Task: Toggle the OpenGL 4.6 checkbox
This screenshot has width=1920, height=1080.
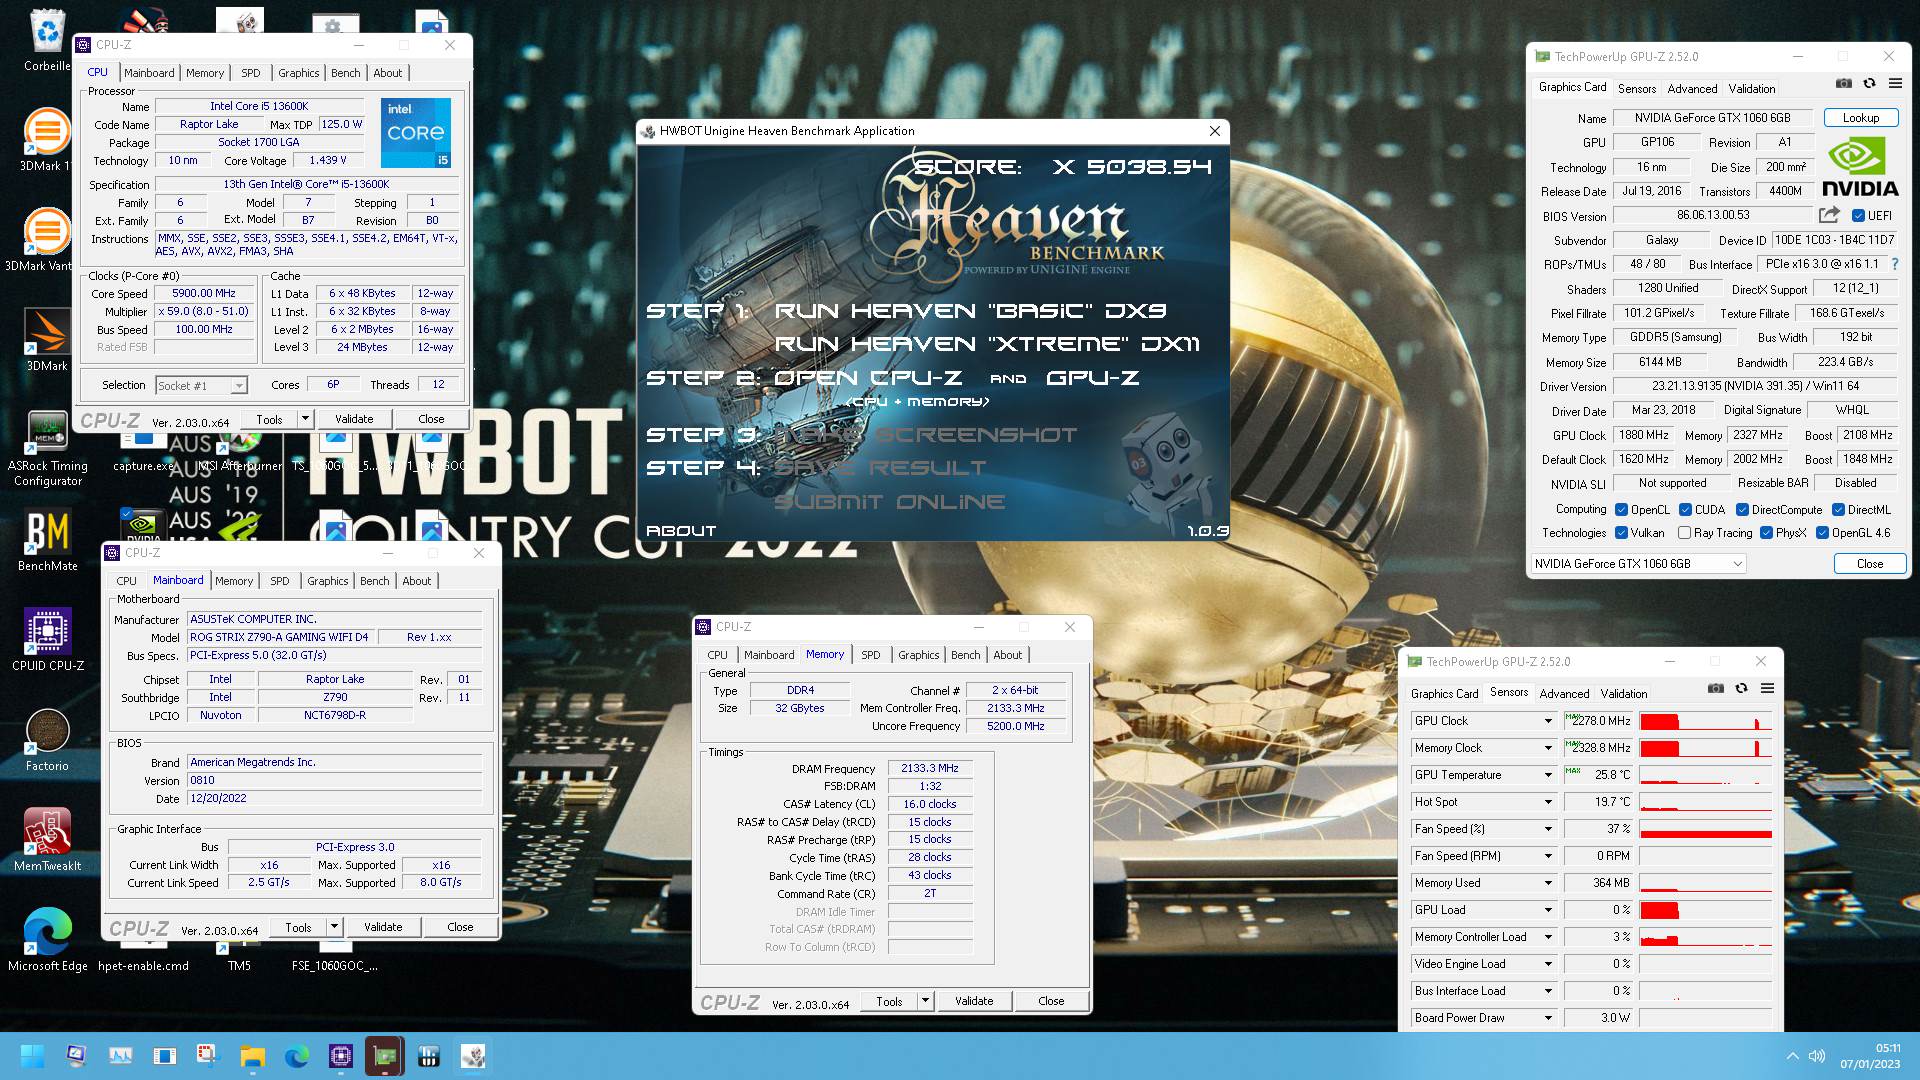Action: (x=1822, y=533)
